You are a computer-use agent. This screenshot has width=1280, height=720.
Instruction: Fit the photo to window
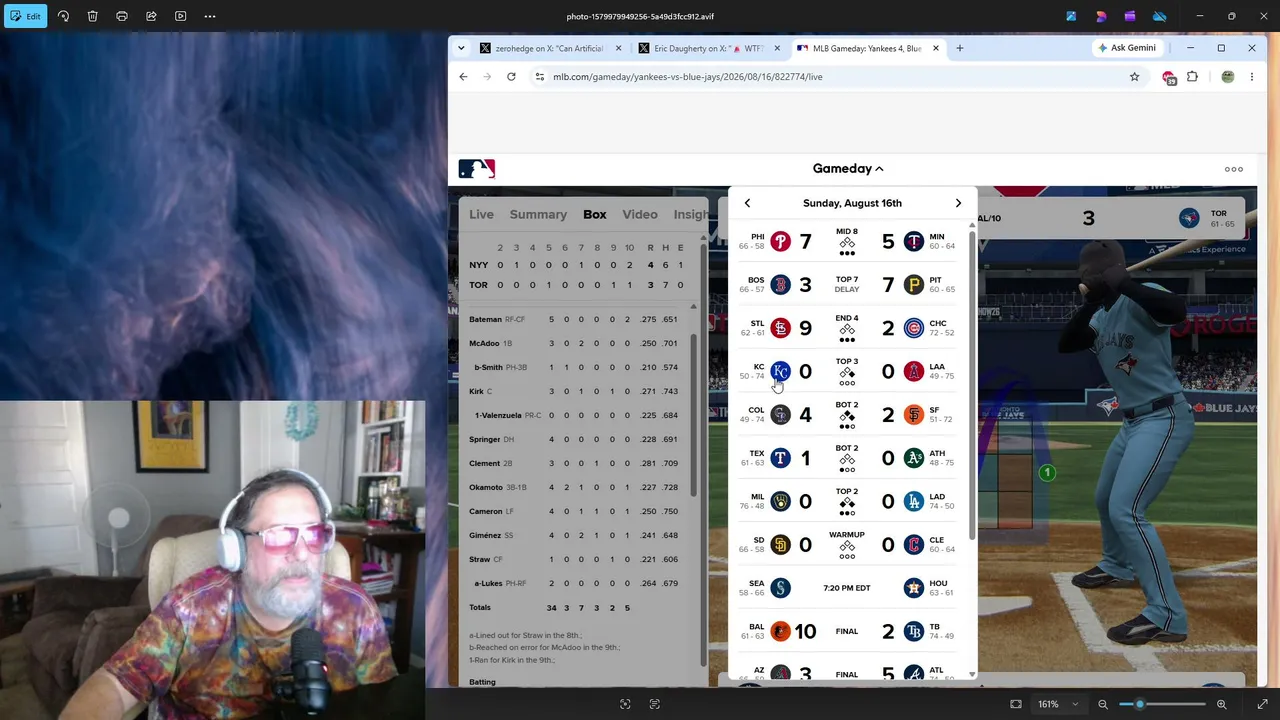click(1016, 704)
